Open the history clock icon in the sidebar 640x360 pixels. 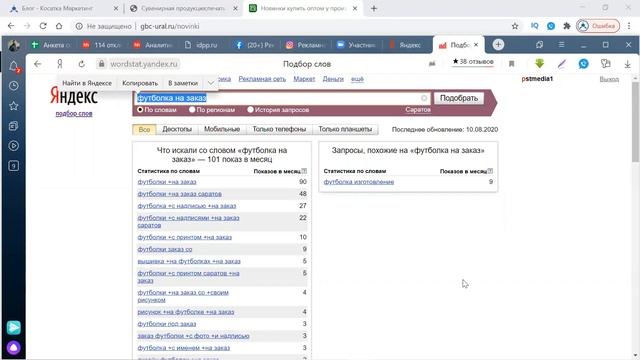pos(13,86)
